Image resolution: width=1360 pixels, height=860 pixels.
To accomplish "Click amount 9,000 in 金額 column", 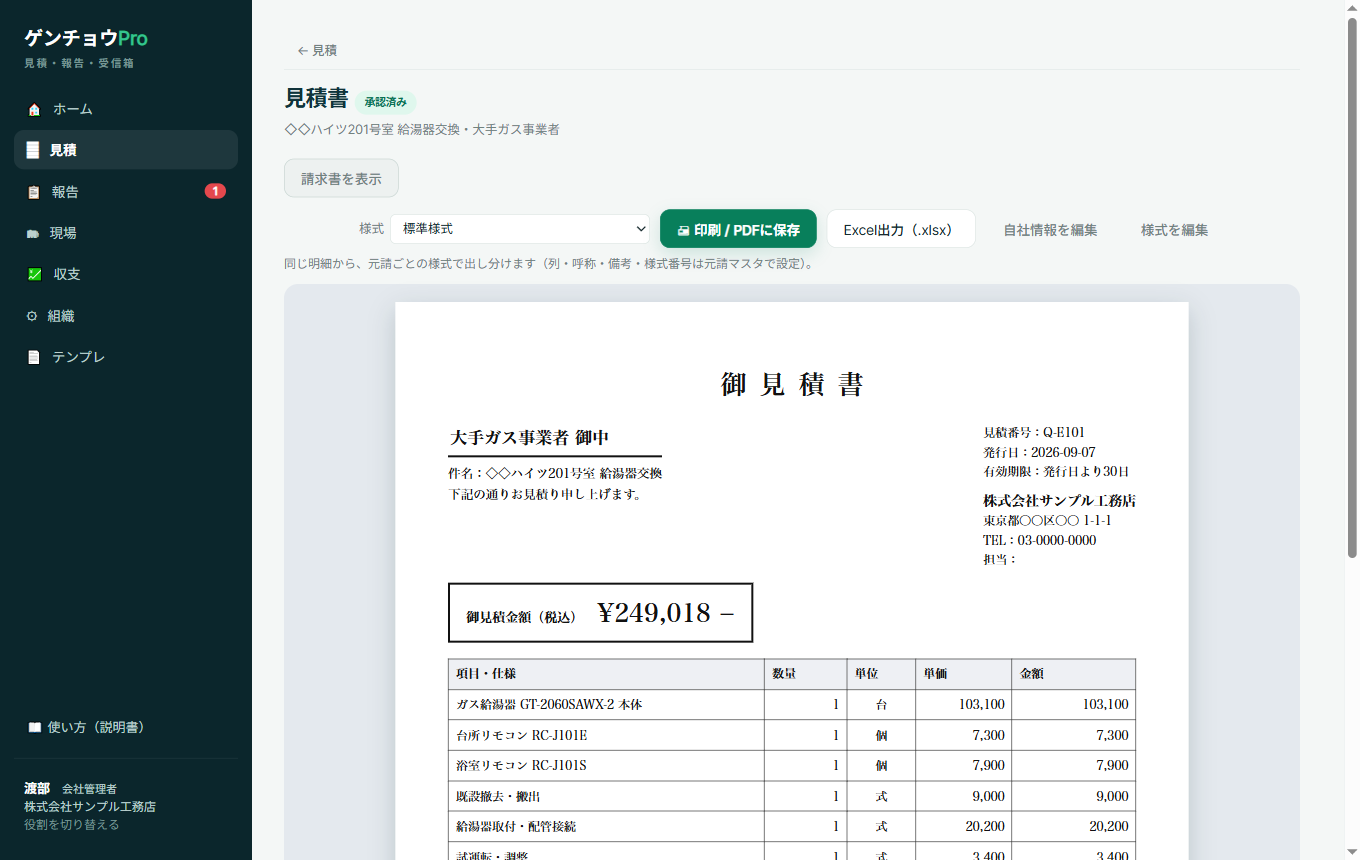I will tap(1074, 797).
